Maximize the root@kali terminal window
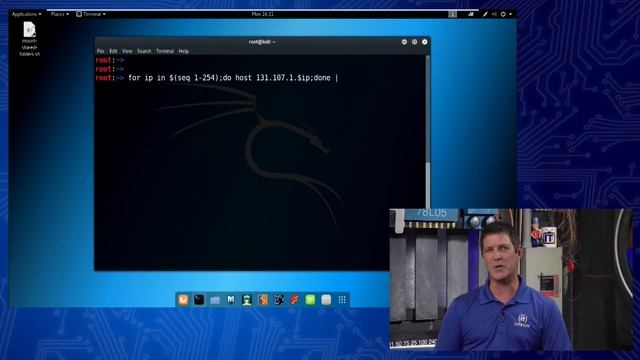 (414, 42)
